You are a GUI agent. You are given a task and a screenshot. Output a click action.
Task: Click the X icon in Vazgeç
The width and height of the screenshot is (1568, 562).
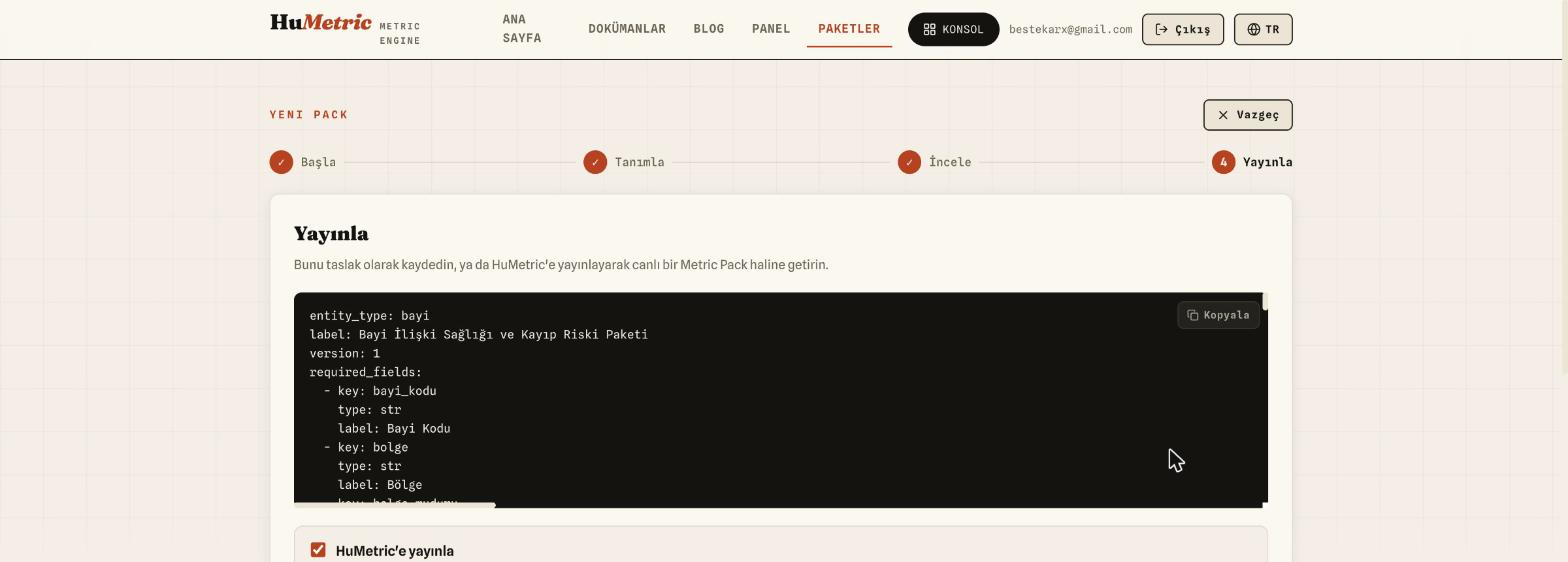tap(1223, 115)
